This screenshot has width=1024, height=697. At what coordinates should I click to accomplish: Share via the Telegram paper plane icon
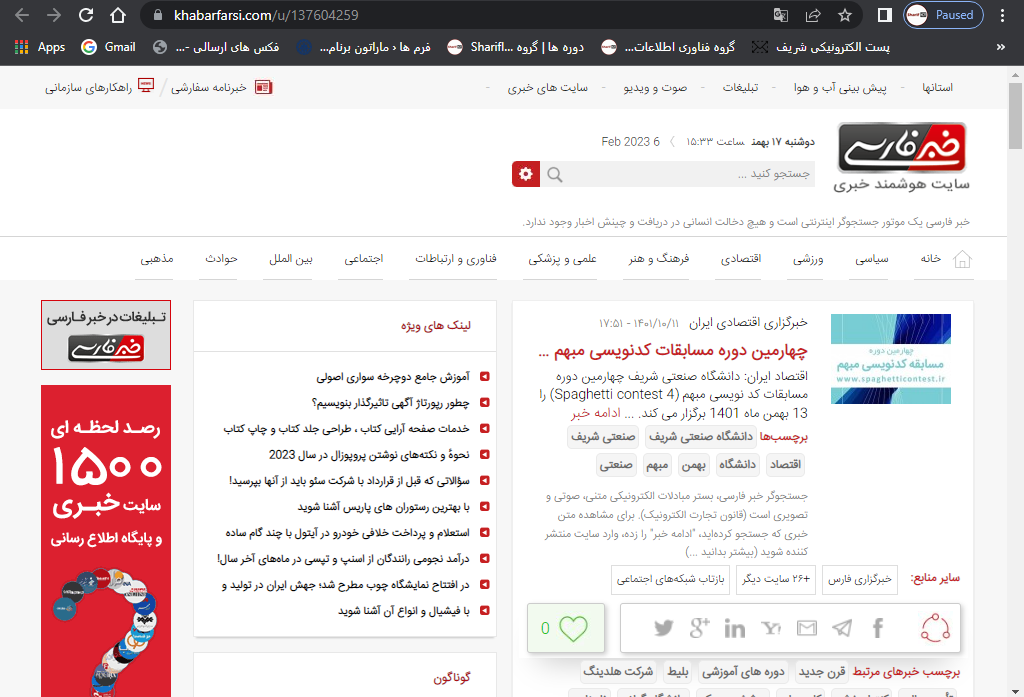point(842,628)
